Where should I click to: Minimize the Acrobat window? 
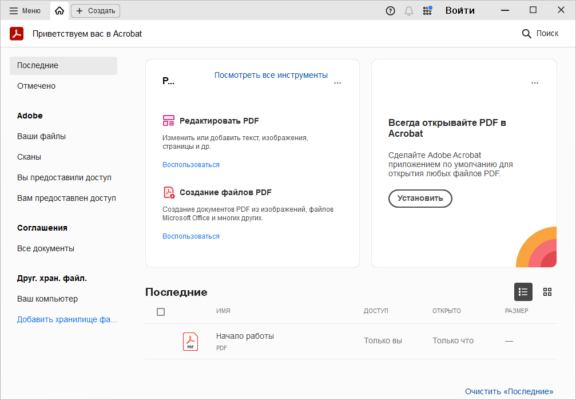tap(505, 10)
